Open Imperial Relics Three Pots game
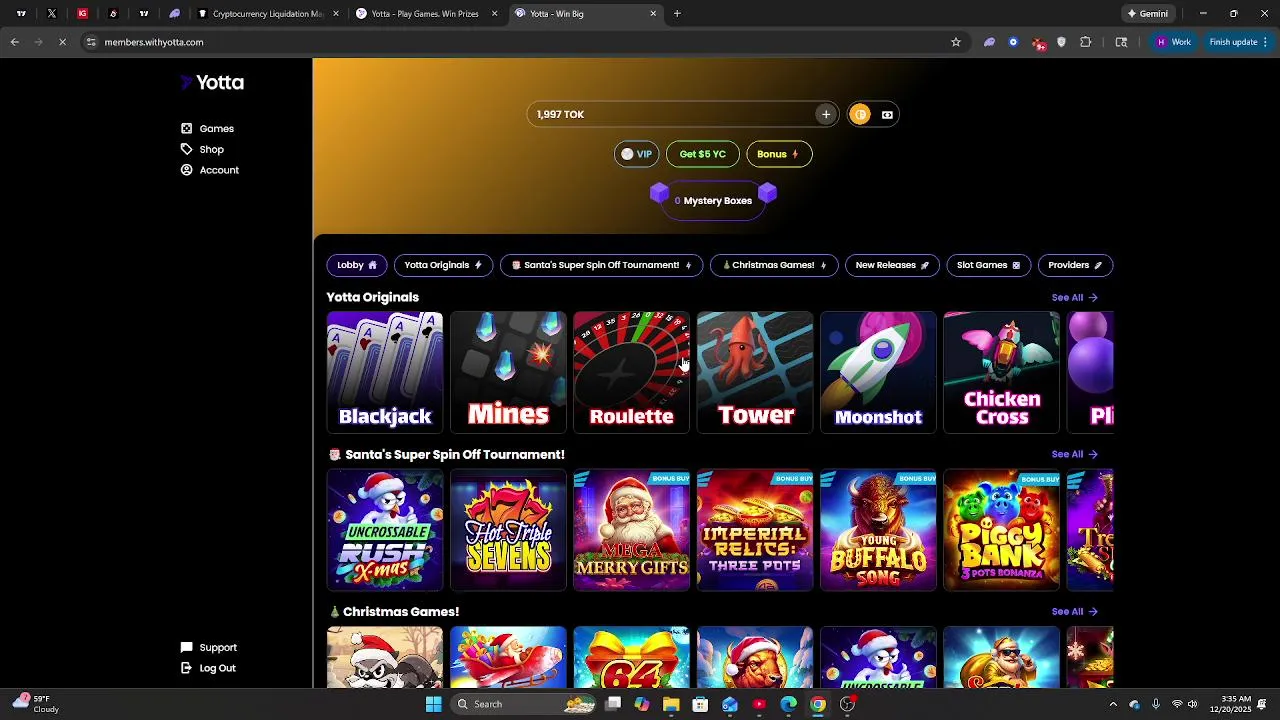 (755, 530)
